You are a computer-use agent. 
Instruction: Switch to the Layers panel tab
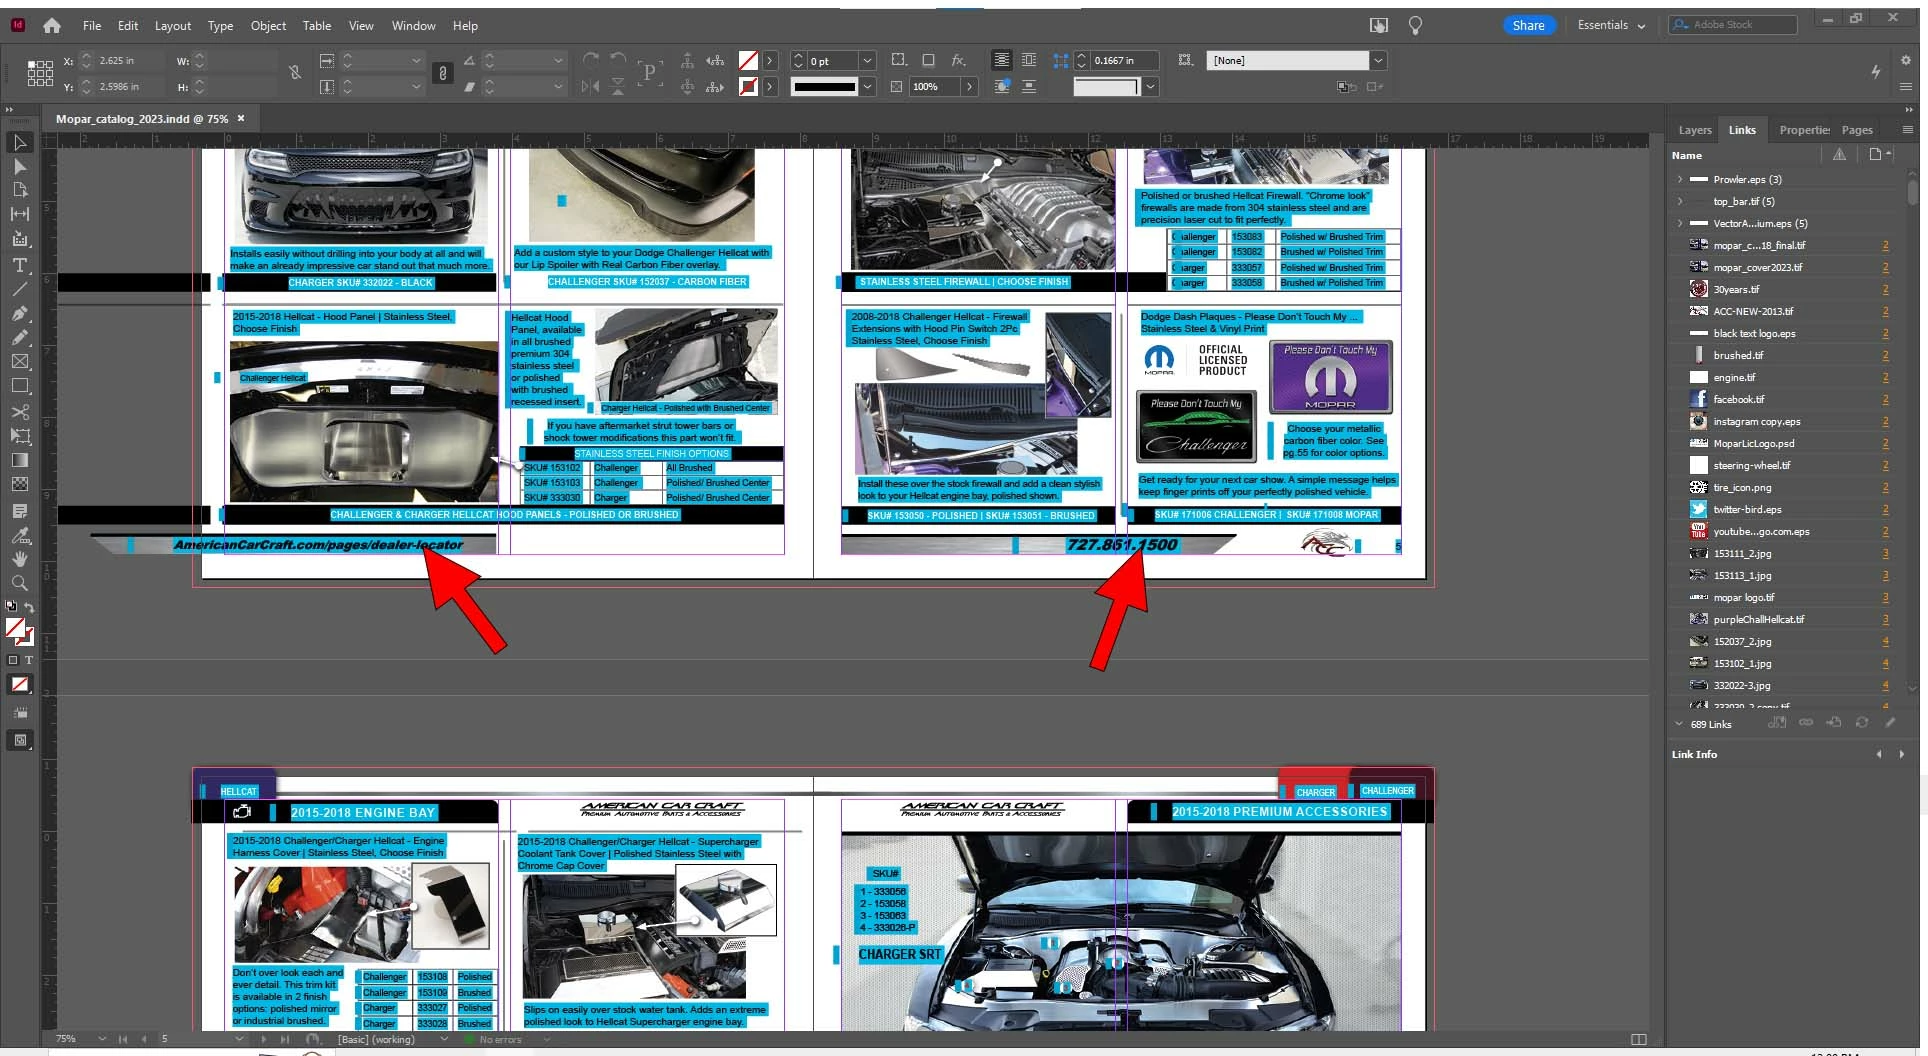pyautogui.click(x=1694, y=130)
